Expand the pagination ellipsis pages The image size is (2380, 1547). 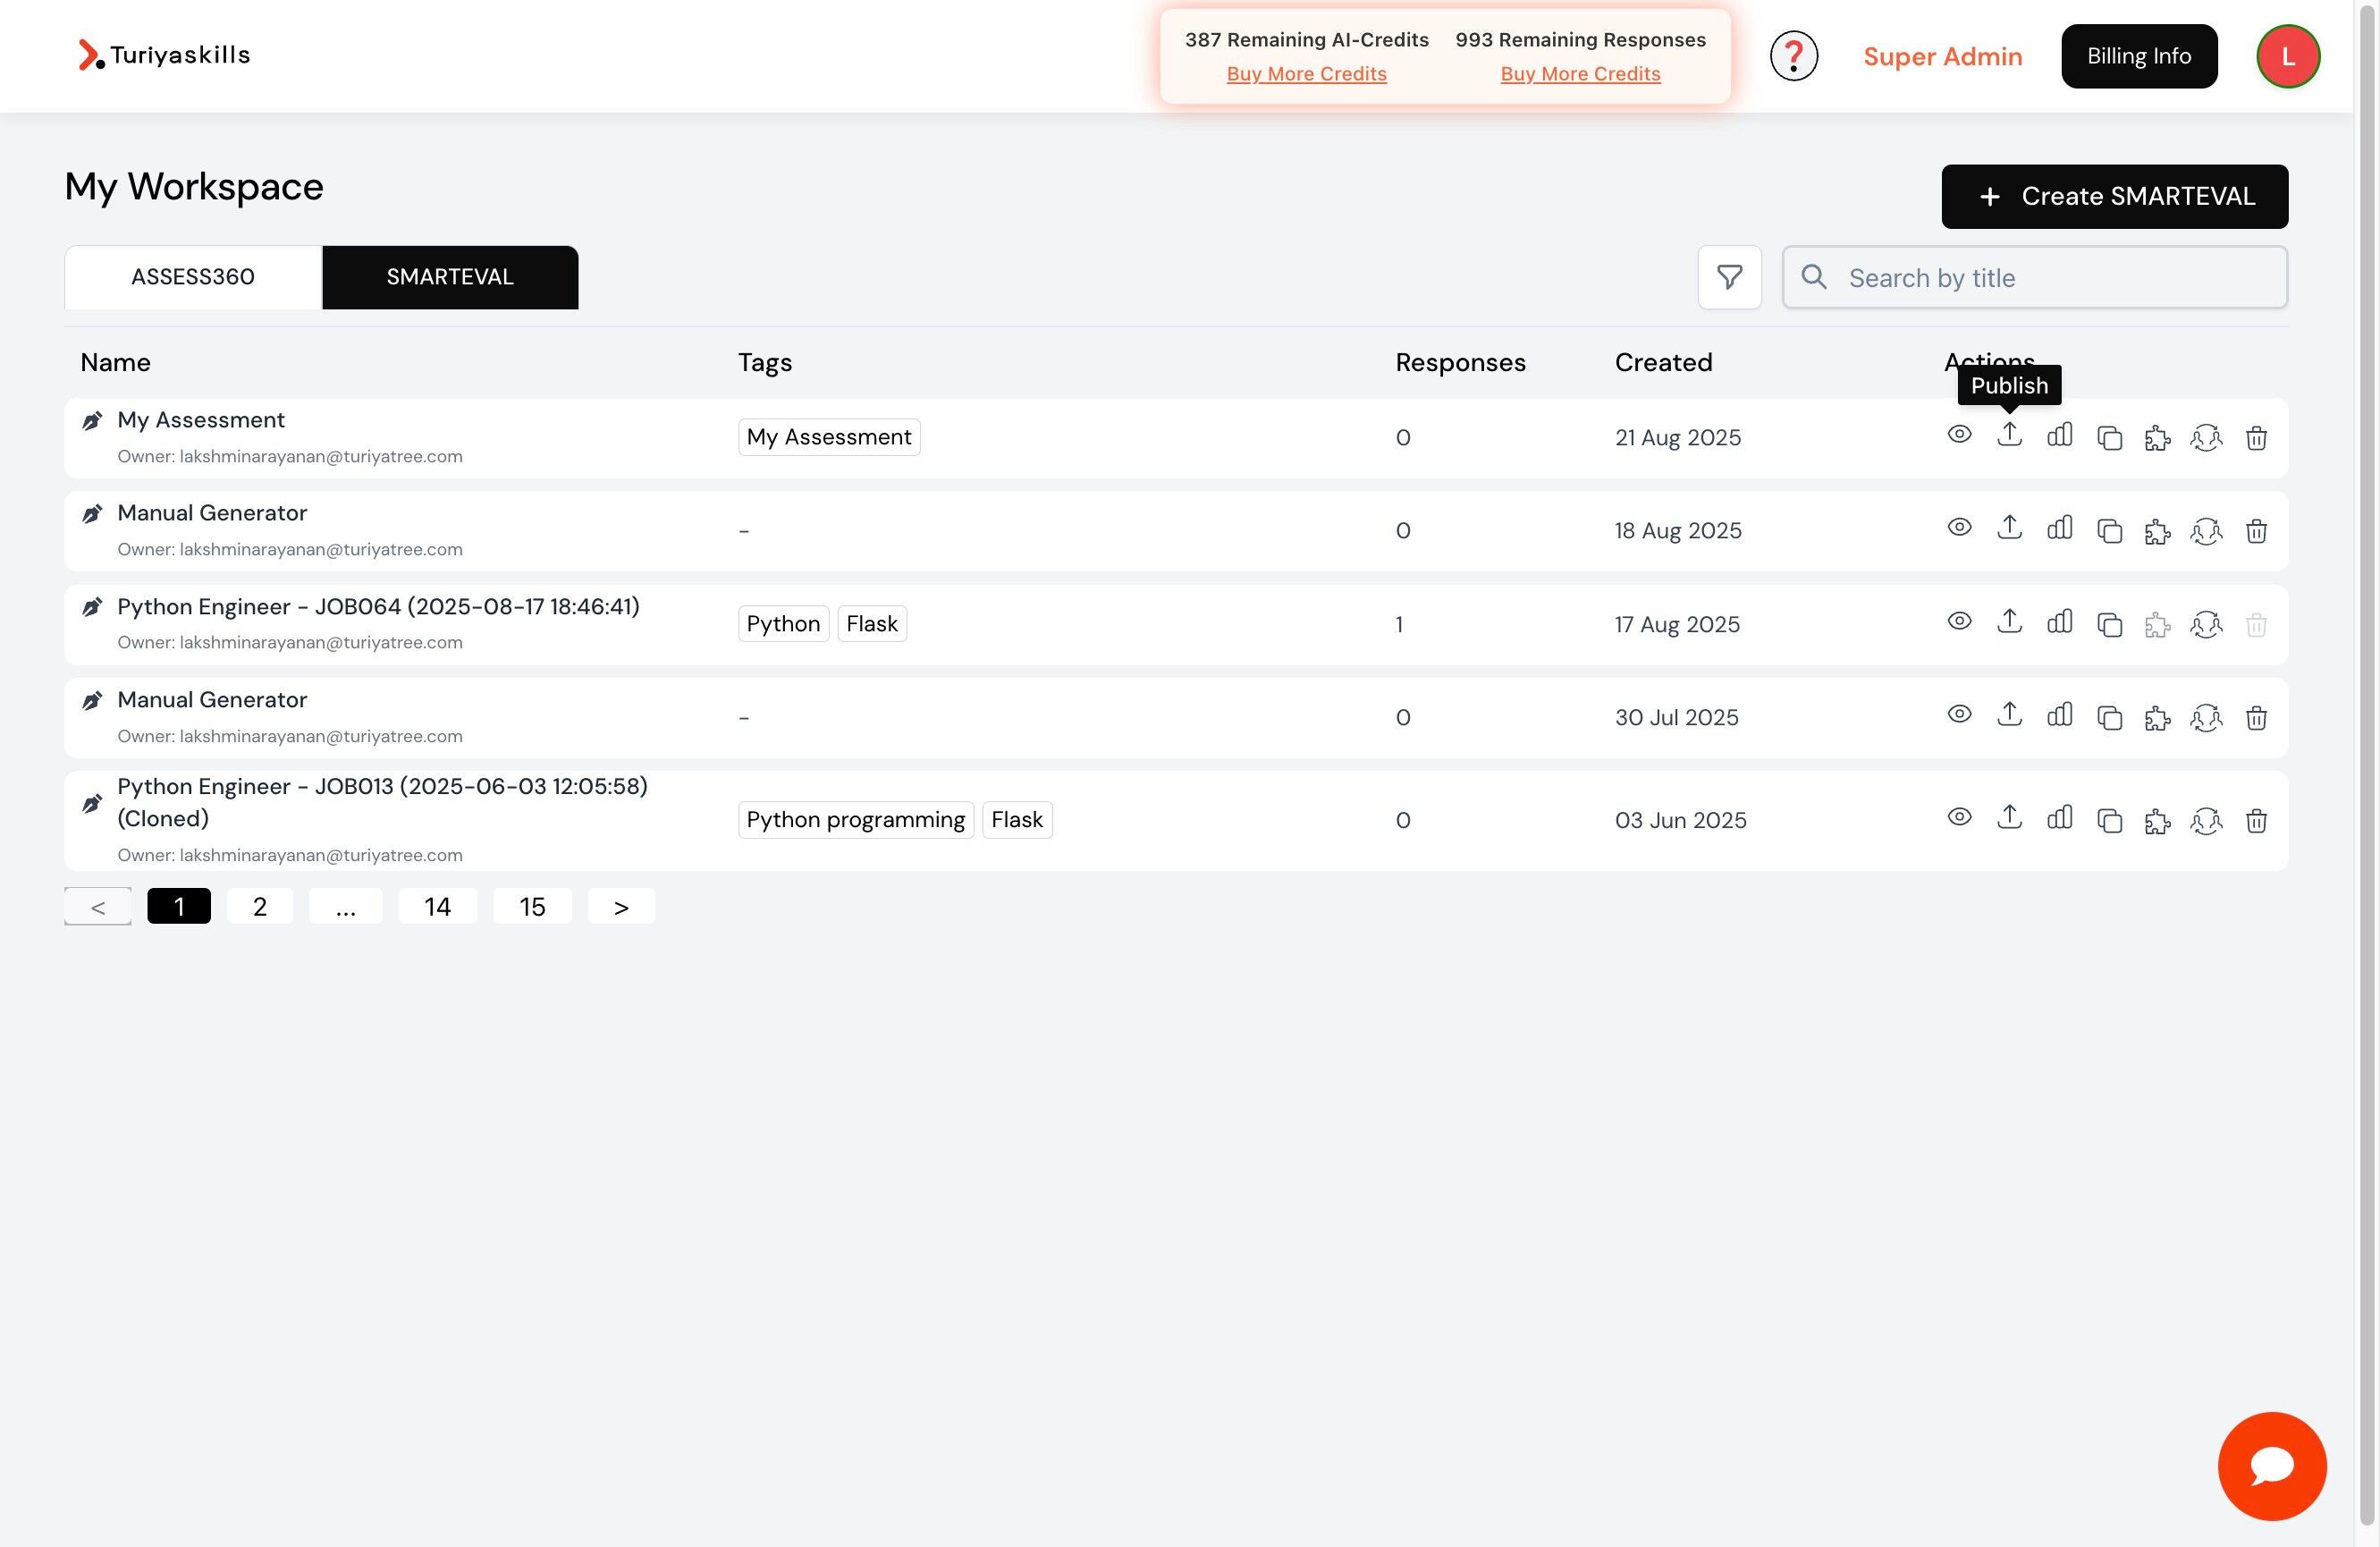click(x=345, y=906)
